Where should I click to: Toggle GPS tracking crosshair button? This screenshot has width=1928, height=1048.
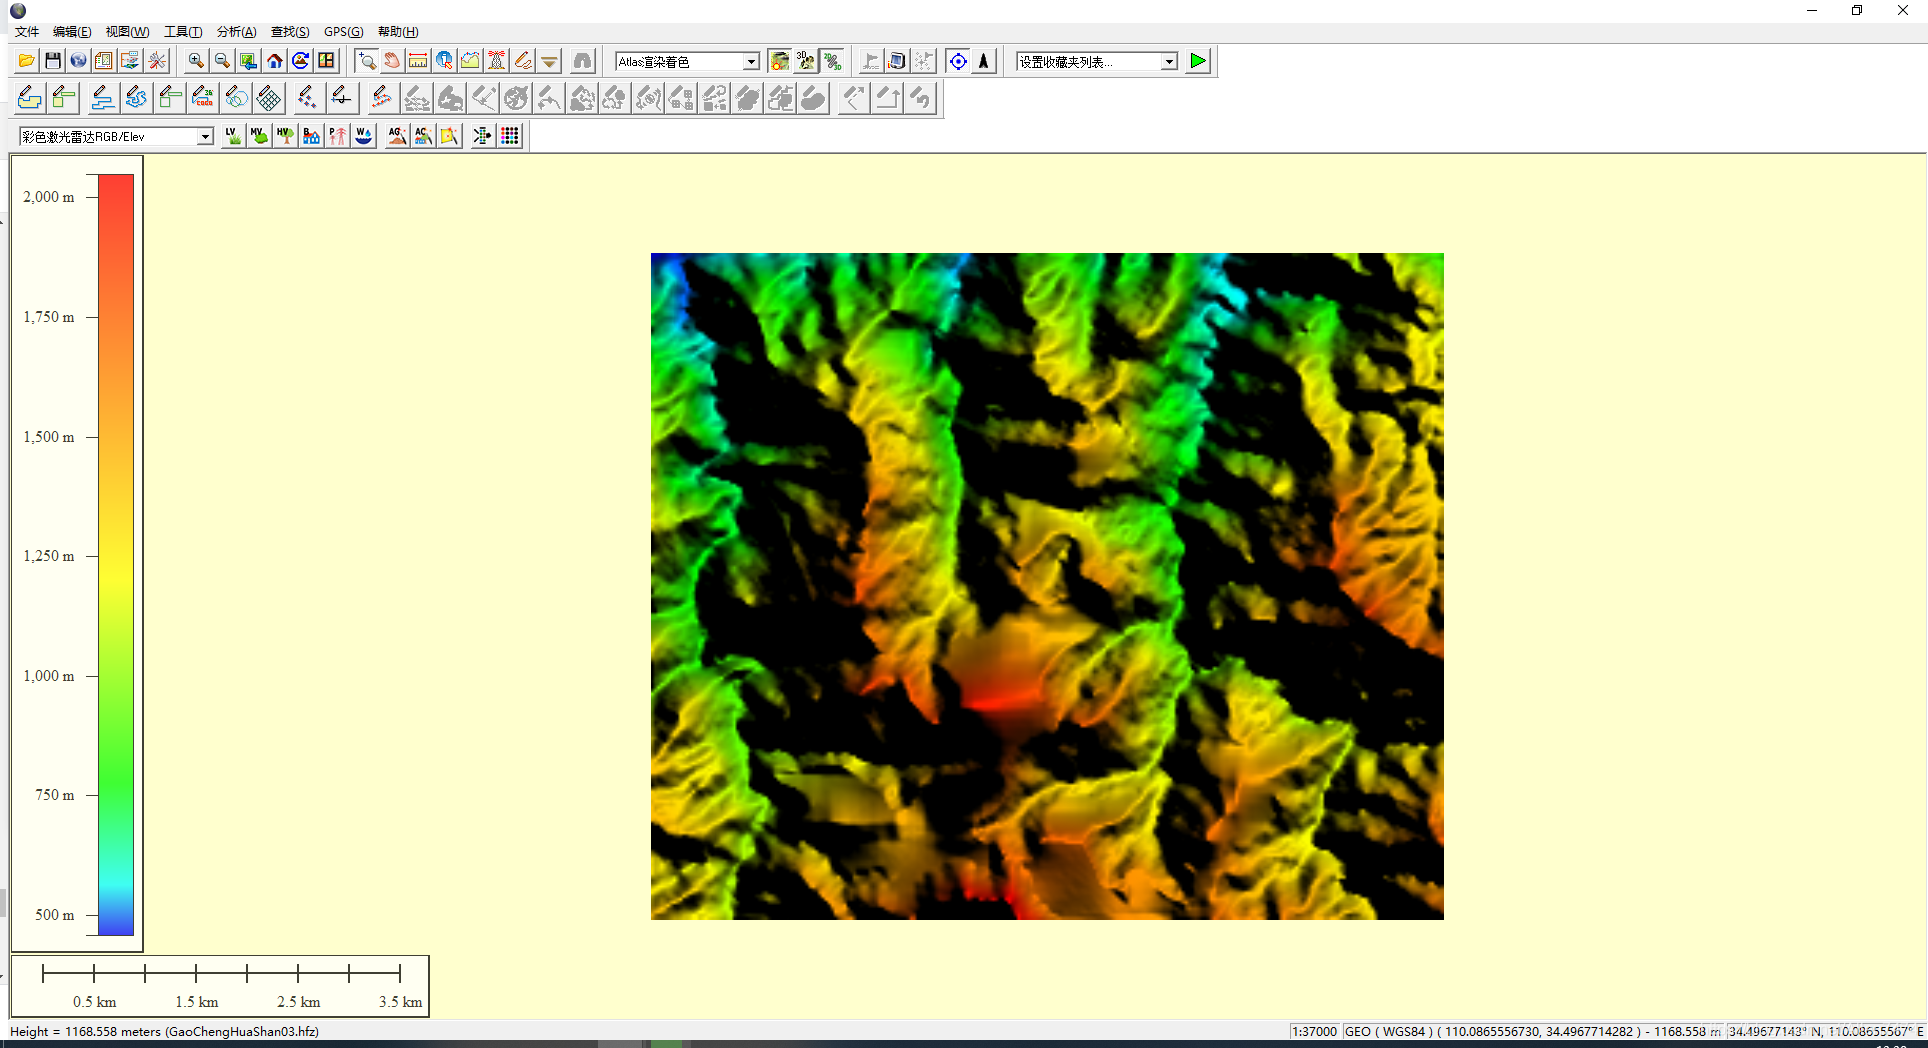coord(957,61)
